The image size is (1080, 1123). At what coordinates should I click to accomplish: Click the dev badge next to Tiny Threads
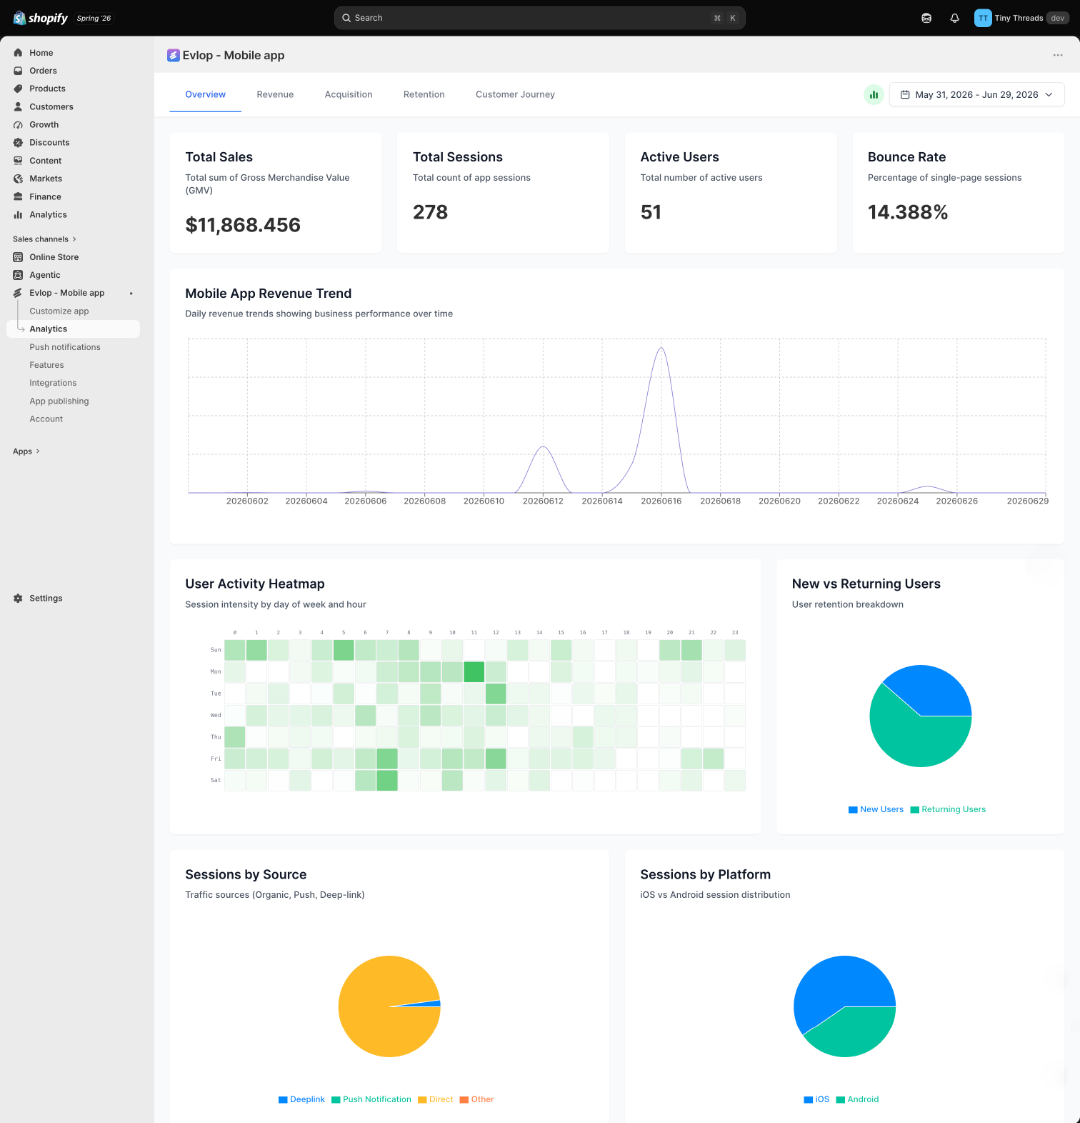[1058, 18]
